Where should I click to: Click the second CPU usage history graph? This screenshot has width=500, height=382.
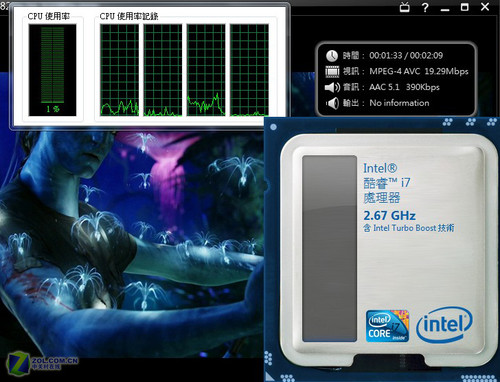pos(163,70)
